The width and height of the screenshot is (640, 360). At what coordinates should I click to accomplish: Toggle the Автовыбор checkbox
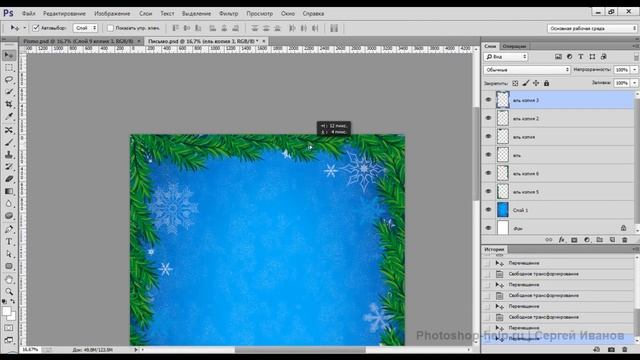tap(36, 28)
